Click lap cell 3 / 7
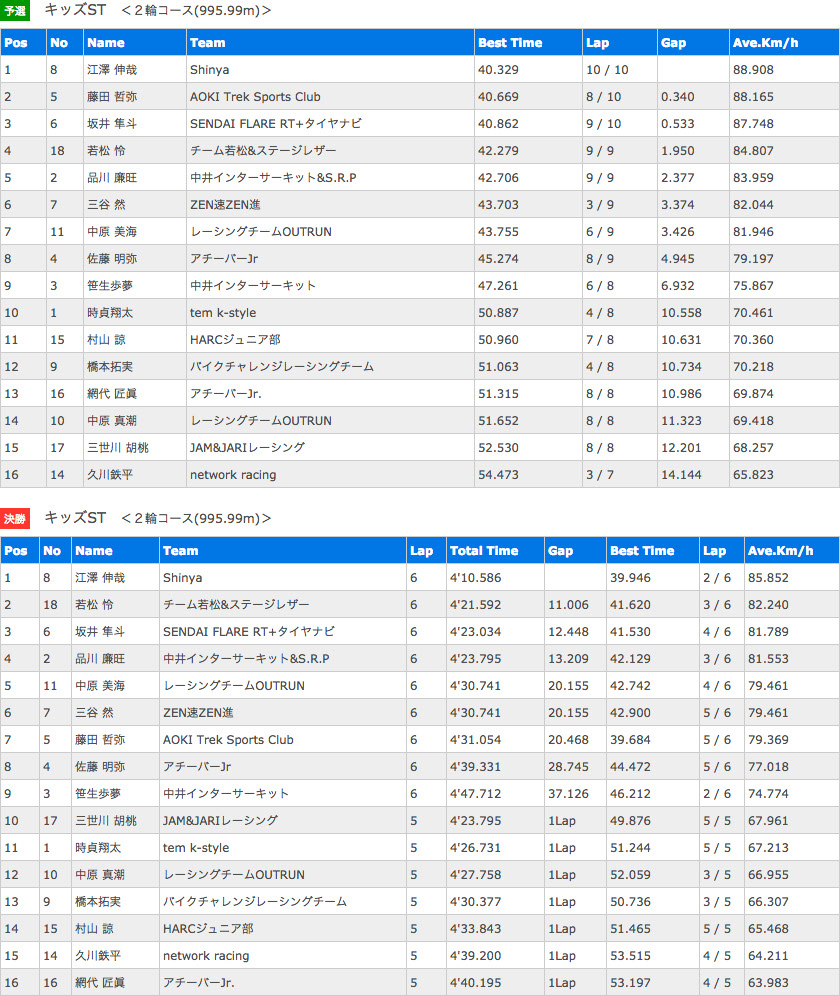840x996 pixels. pos(600,474)
